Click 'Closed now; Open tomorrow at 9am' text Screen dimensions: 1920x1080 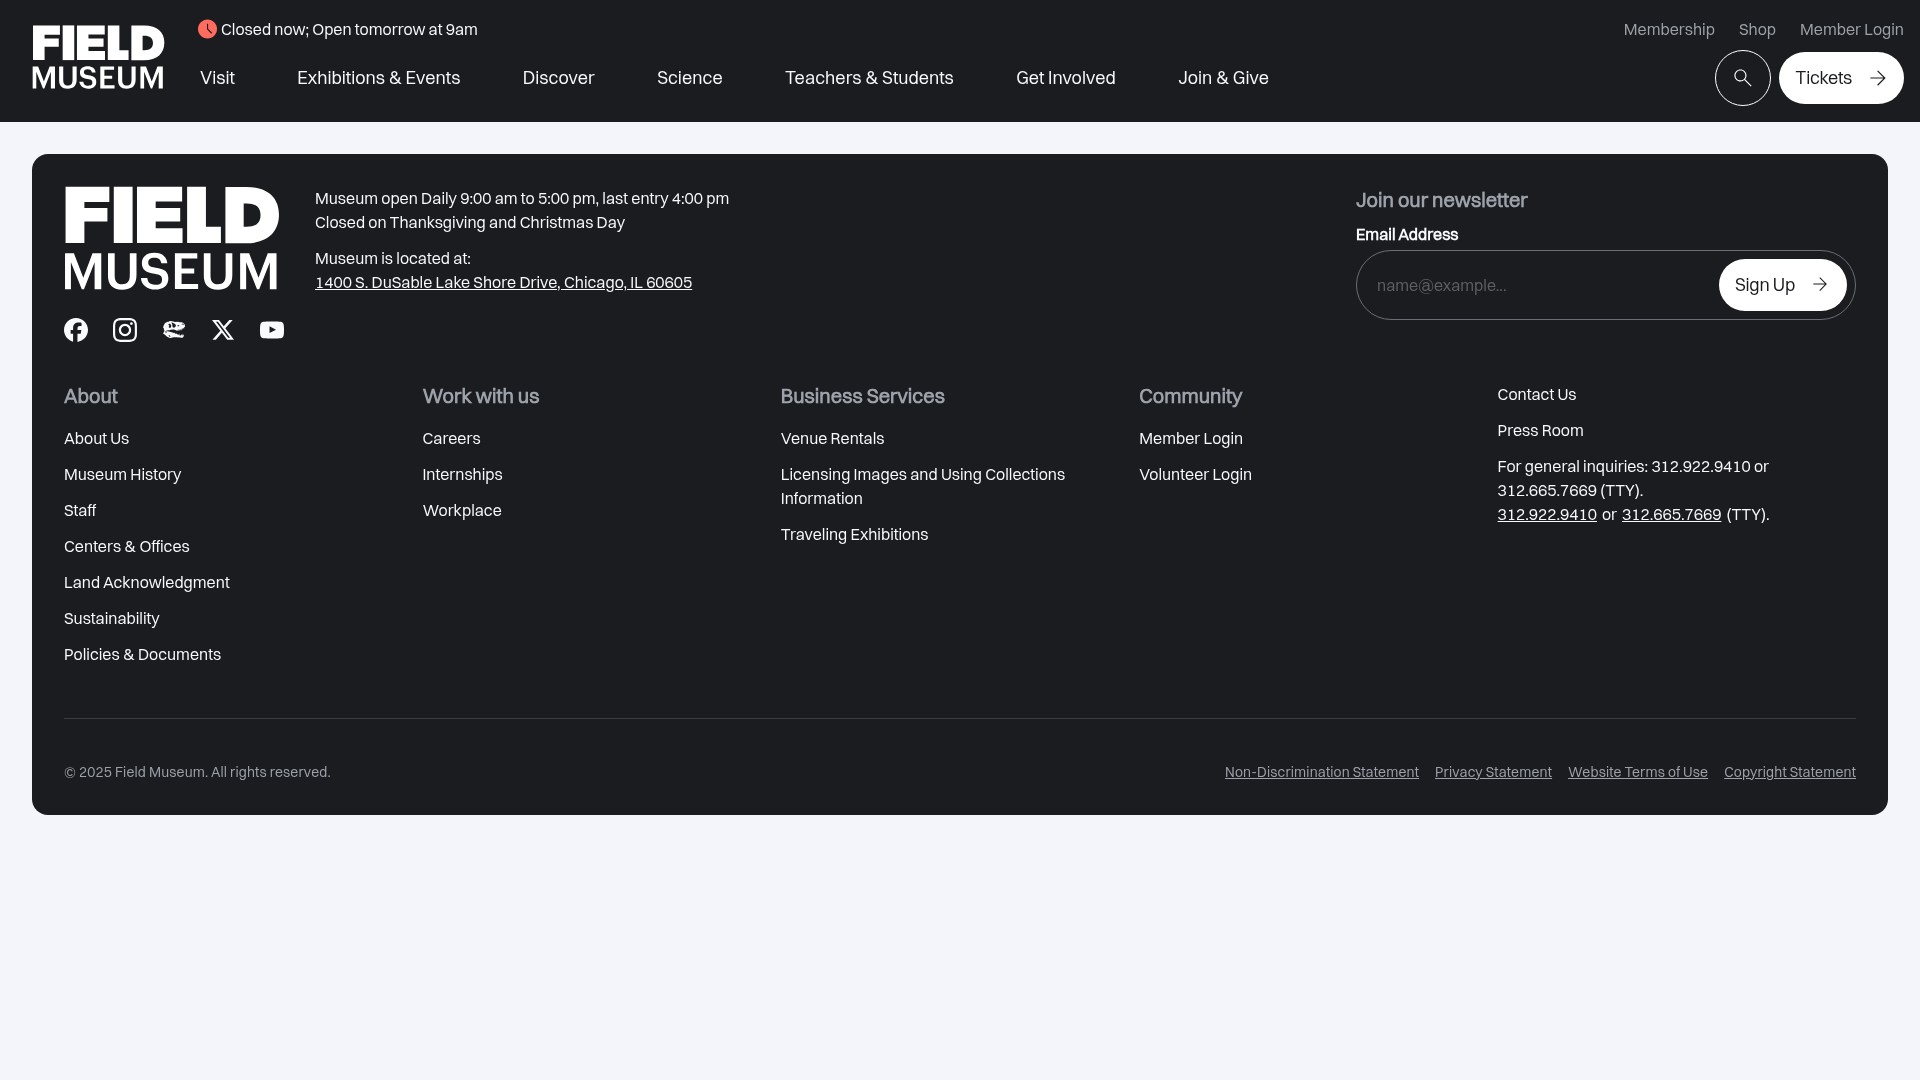coord(349,30)
